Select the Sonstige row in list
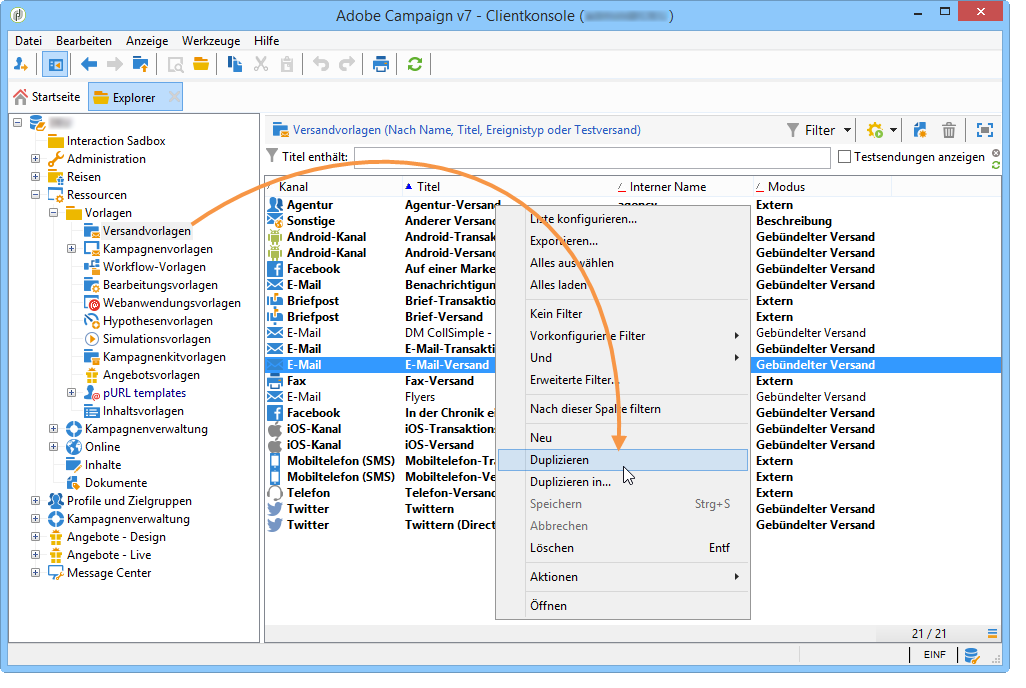This screenshot has height=688, width=1026. (633, 221)
